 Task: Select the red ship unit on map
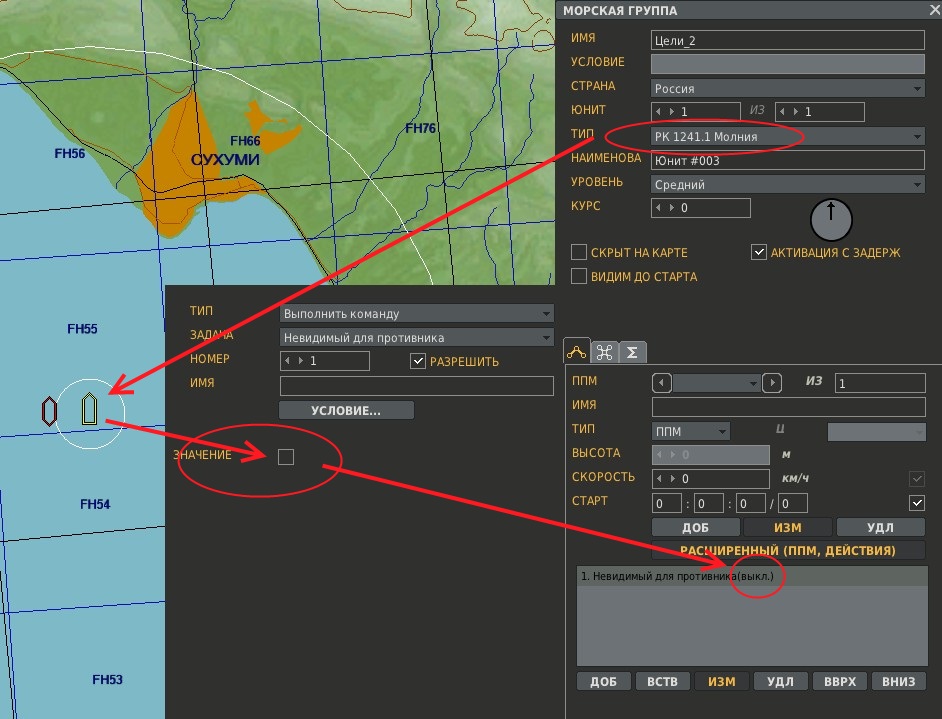pos(49,411)
